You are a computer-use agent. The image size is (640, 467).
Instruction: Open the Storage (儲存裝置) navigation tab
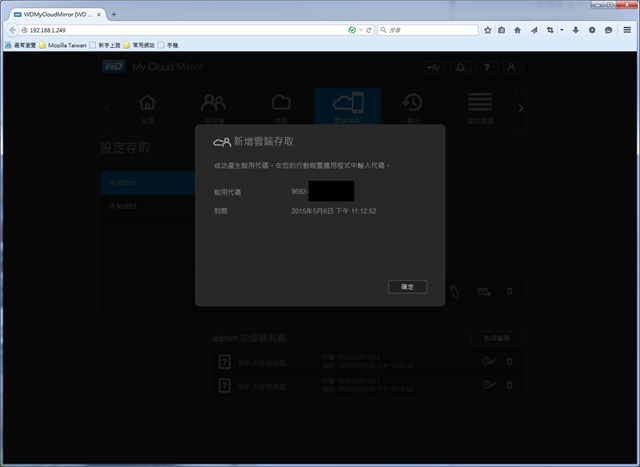tap(480, 108)
